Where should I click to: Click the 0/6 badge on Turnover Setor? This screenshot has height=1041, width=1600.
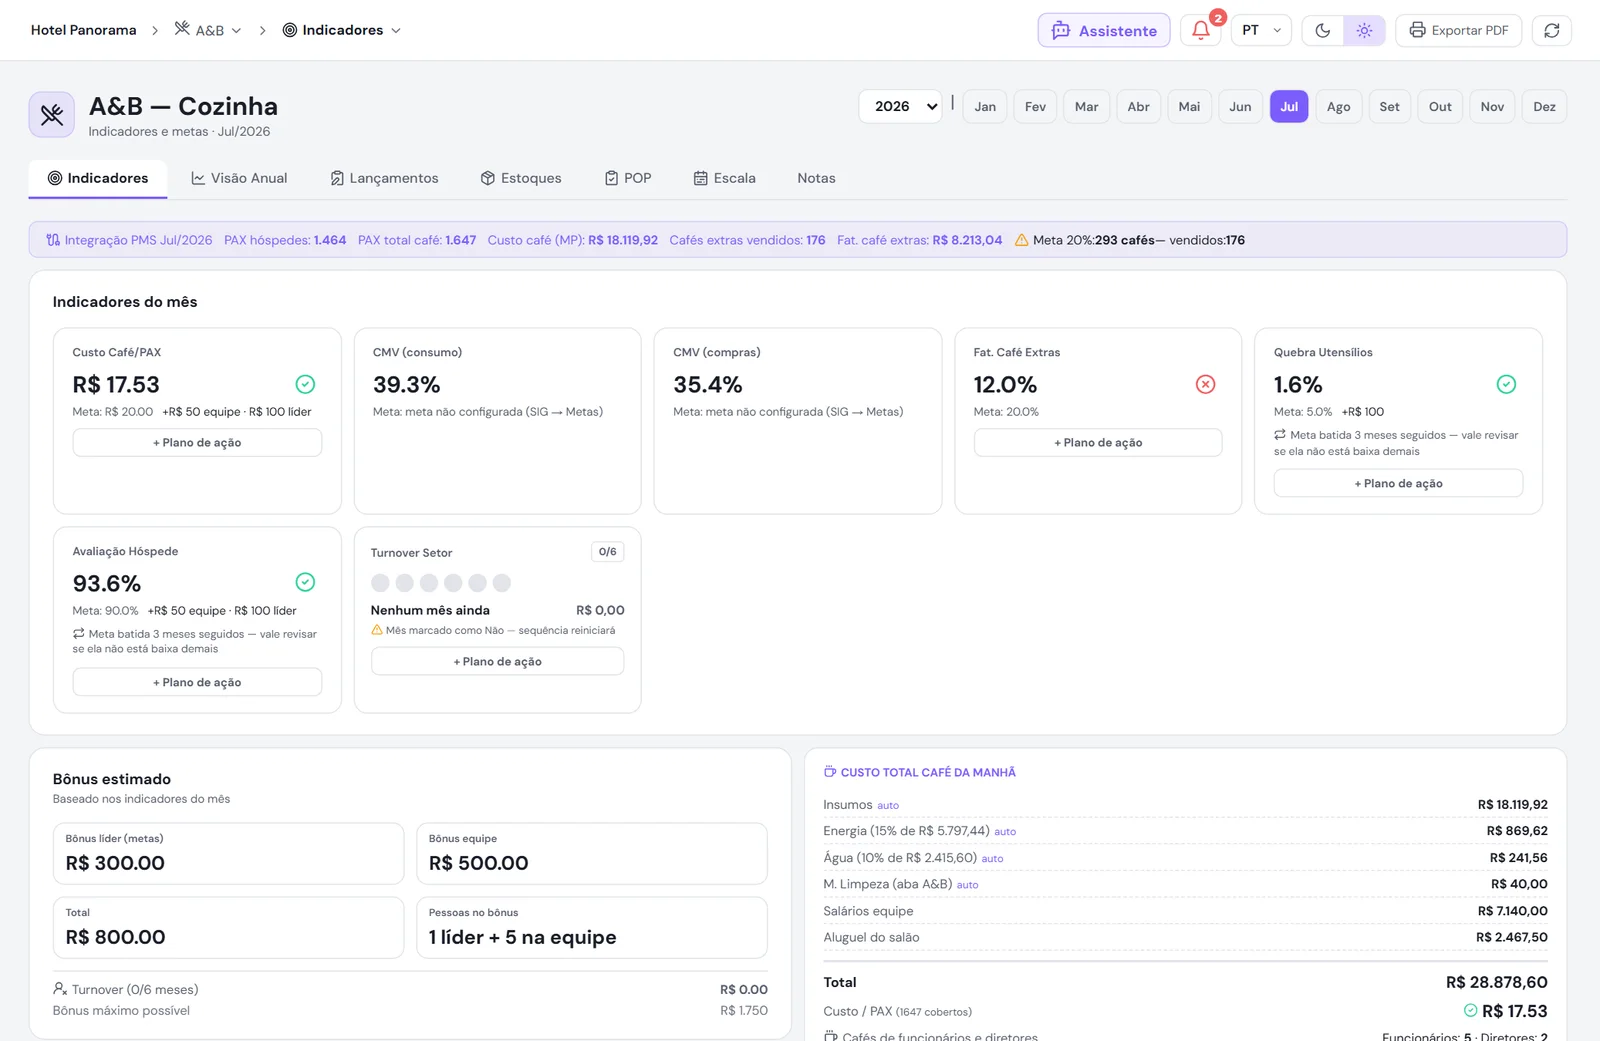[607, 551]
